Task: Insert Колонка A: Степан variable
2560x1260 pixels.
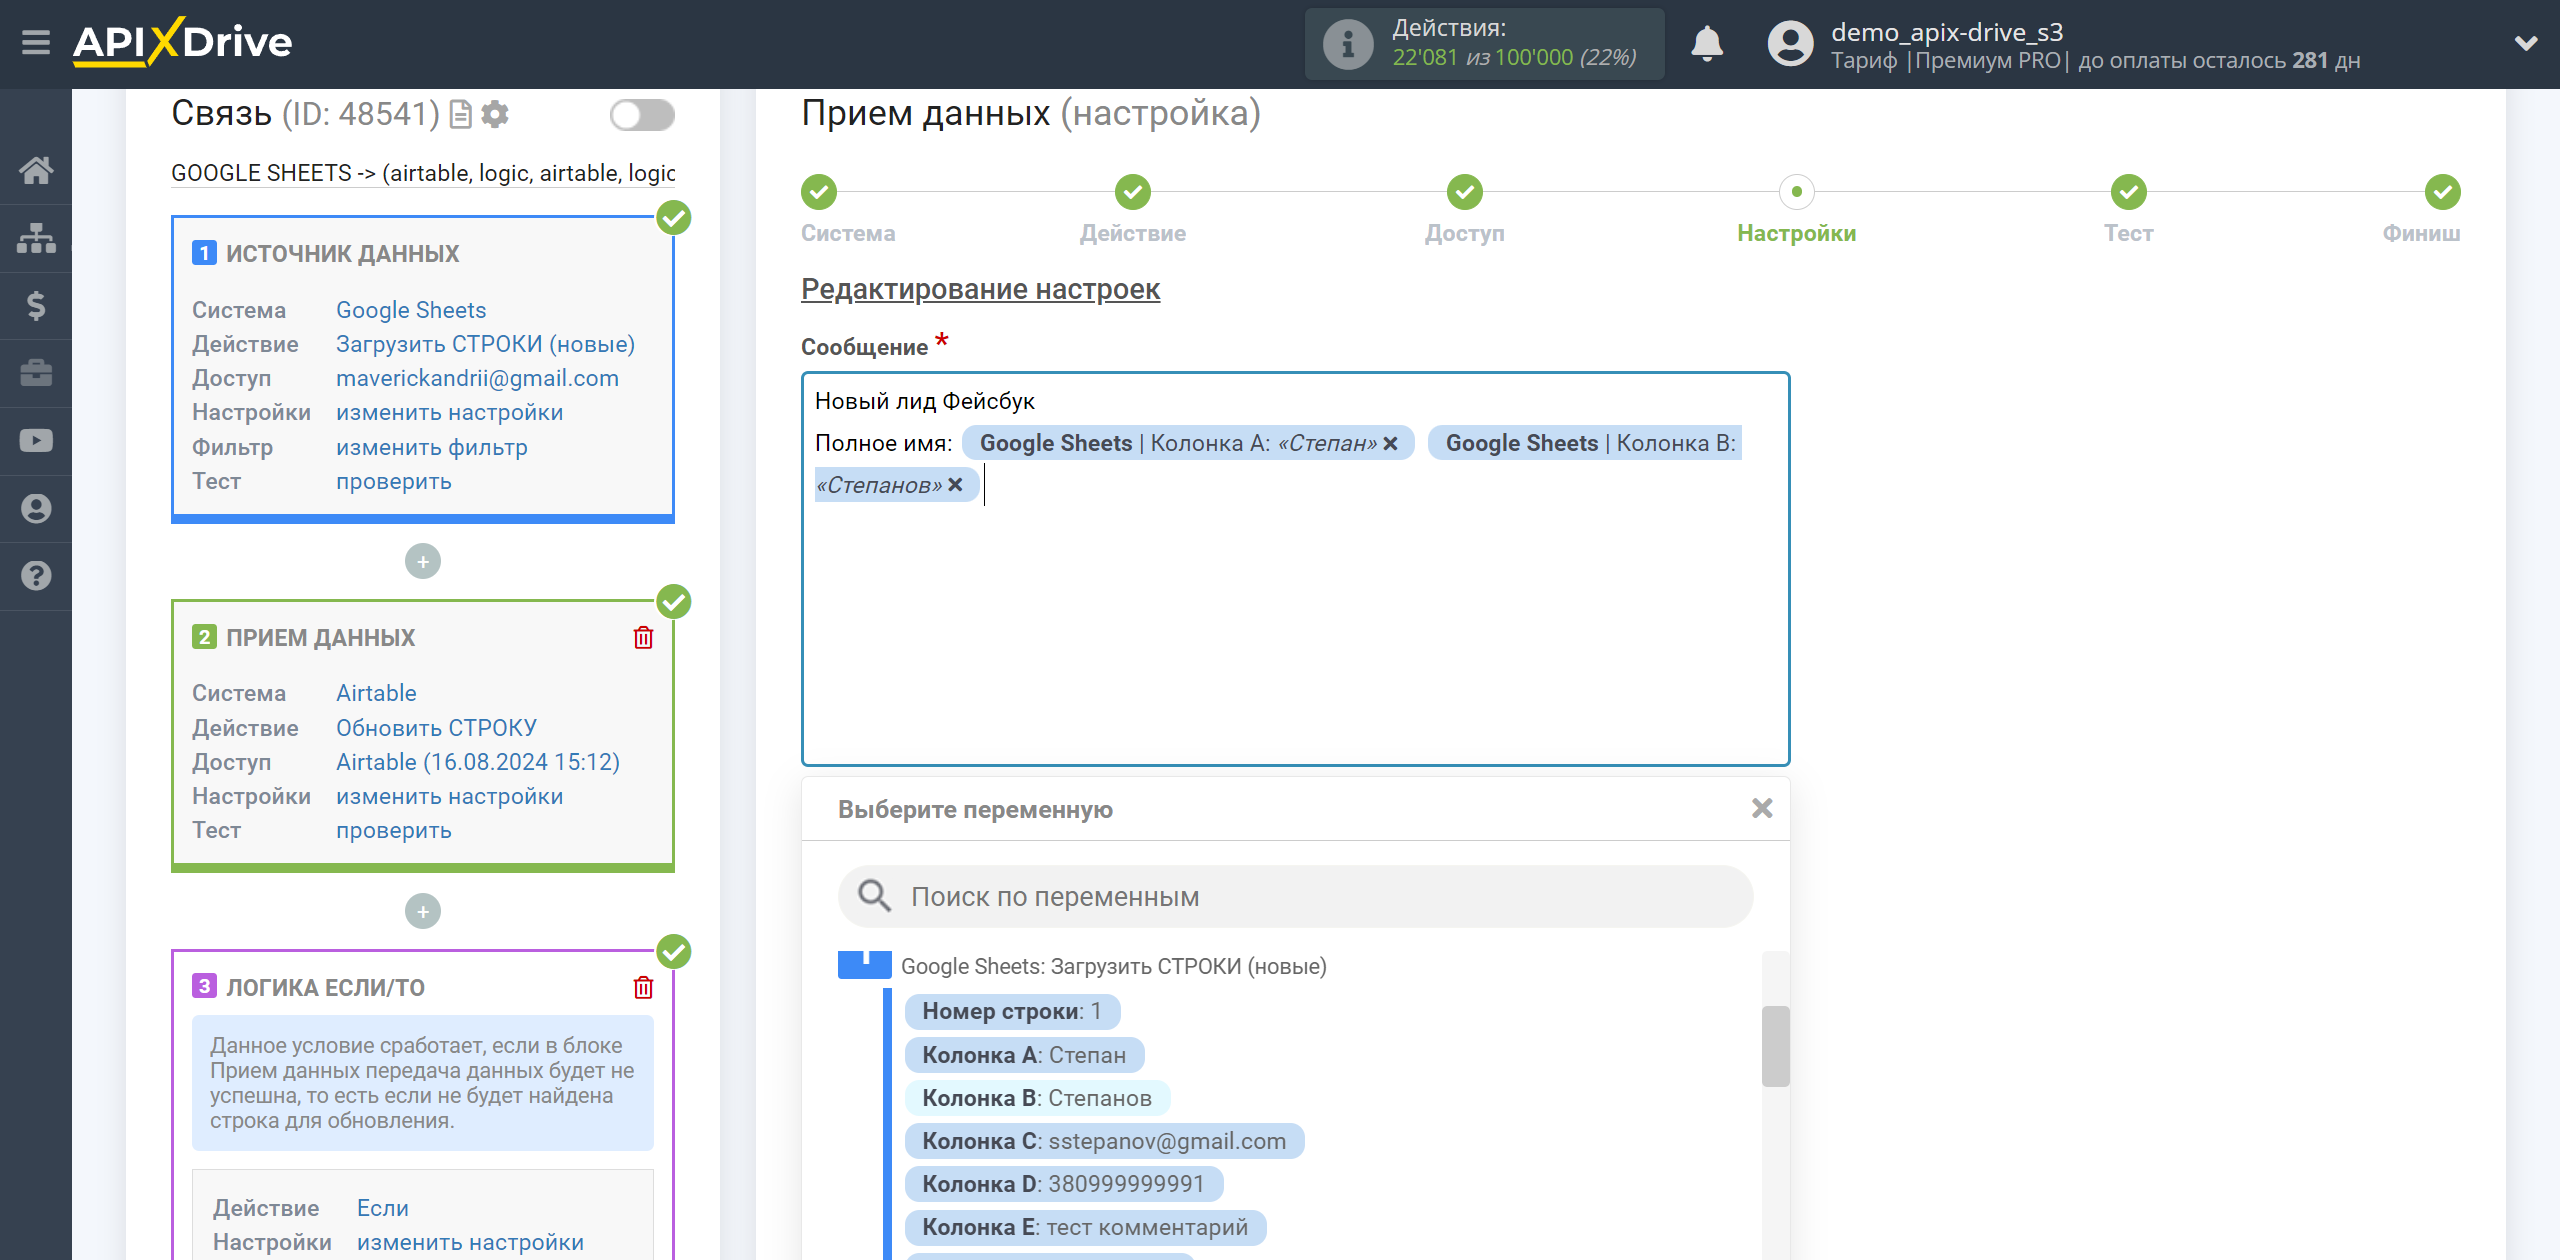Action: click(x=1024, y=1055)
